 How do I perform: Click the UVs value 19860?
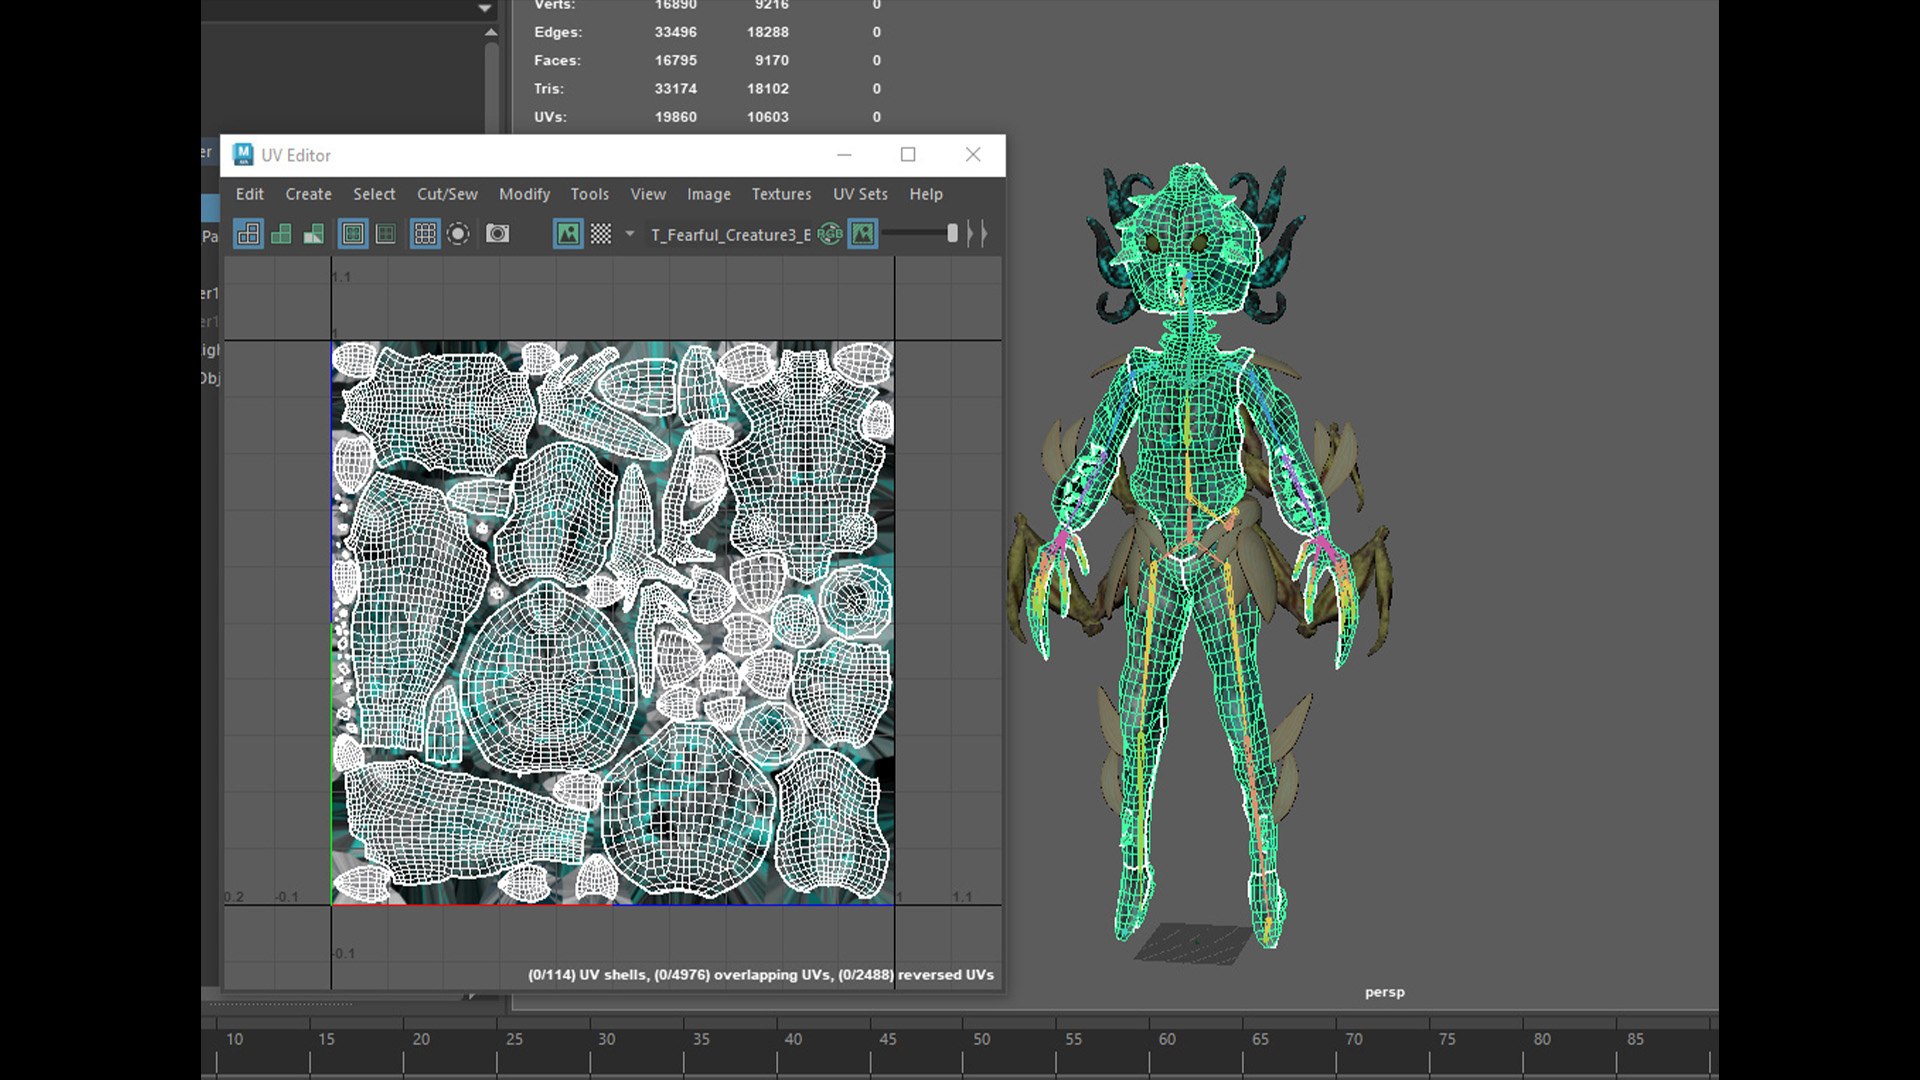pyautogui.click(x=676, y=116)
